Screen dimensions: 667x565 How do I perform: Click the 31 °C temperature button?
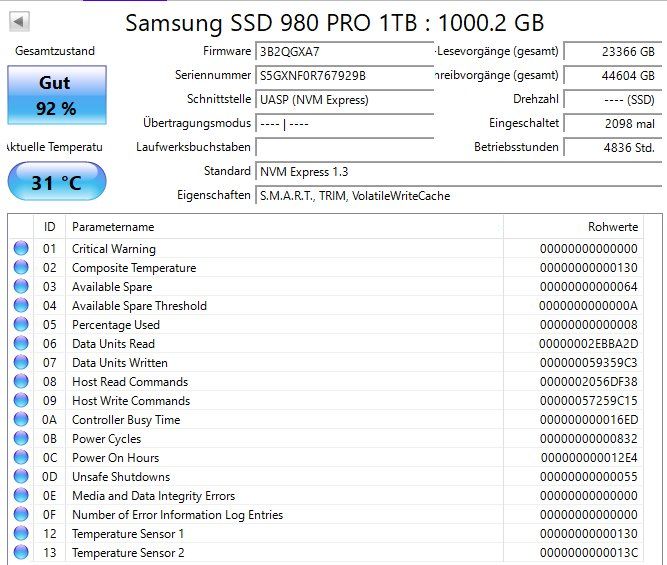click(x=57, y=181)
